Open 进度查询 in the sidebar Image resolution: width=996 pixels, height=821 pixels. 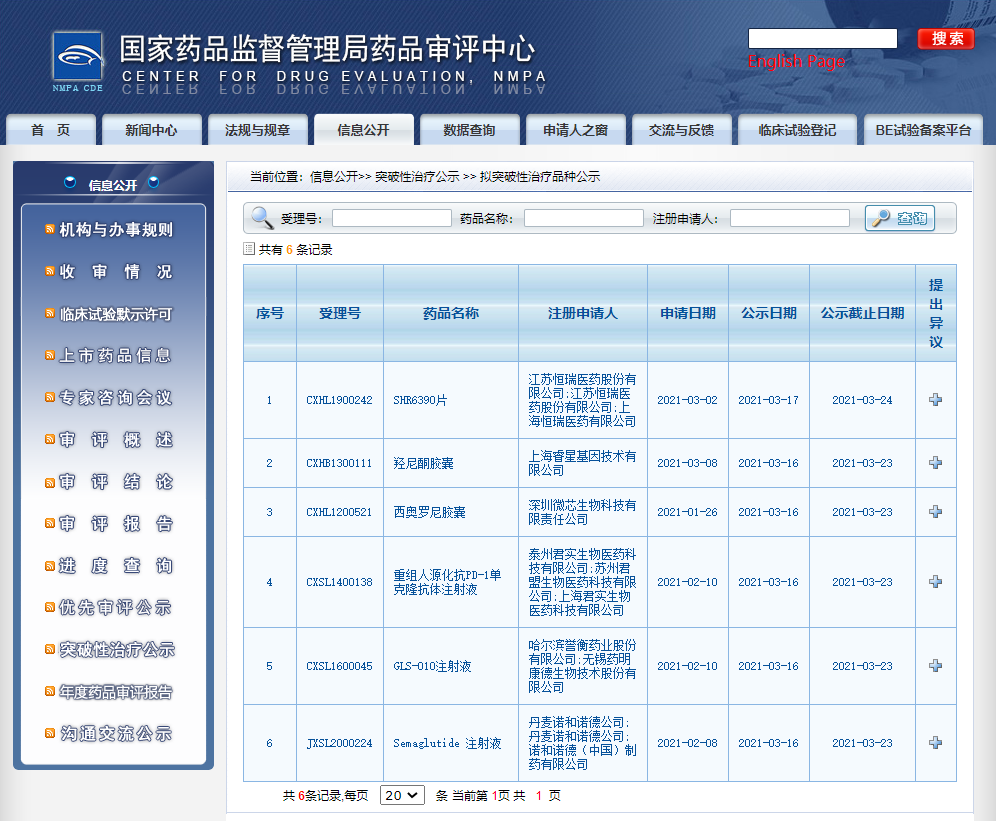click(x=116, y=566)
